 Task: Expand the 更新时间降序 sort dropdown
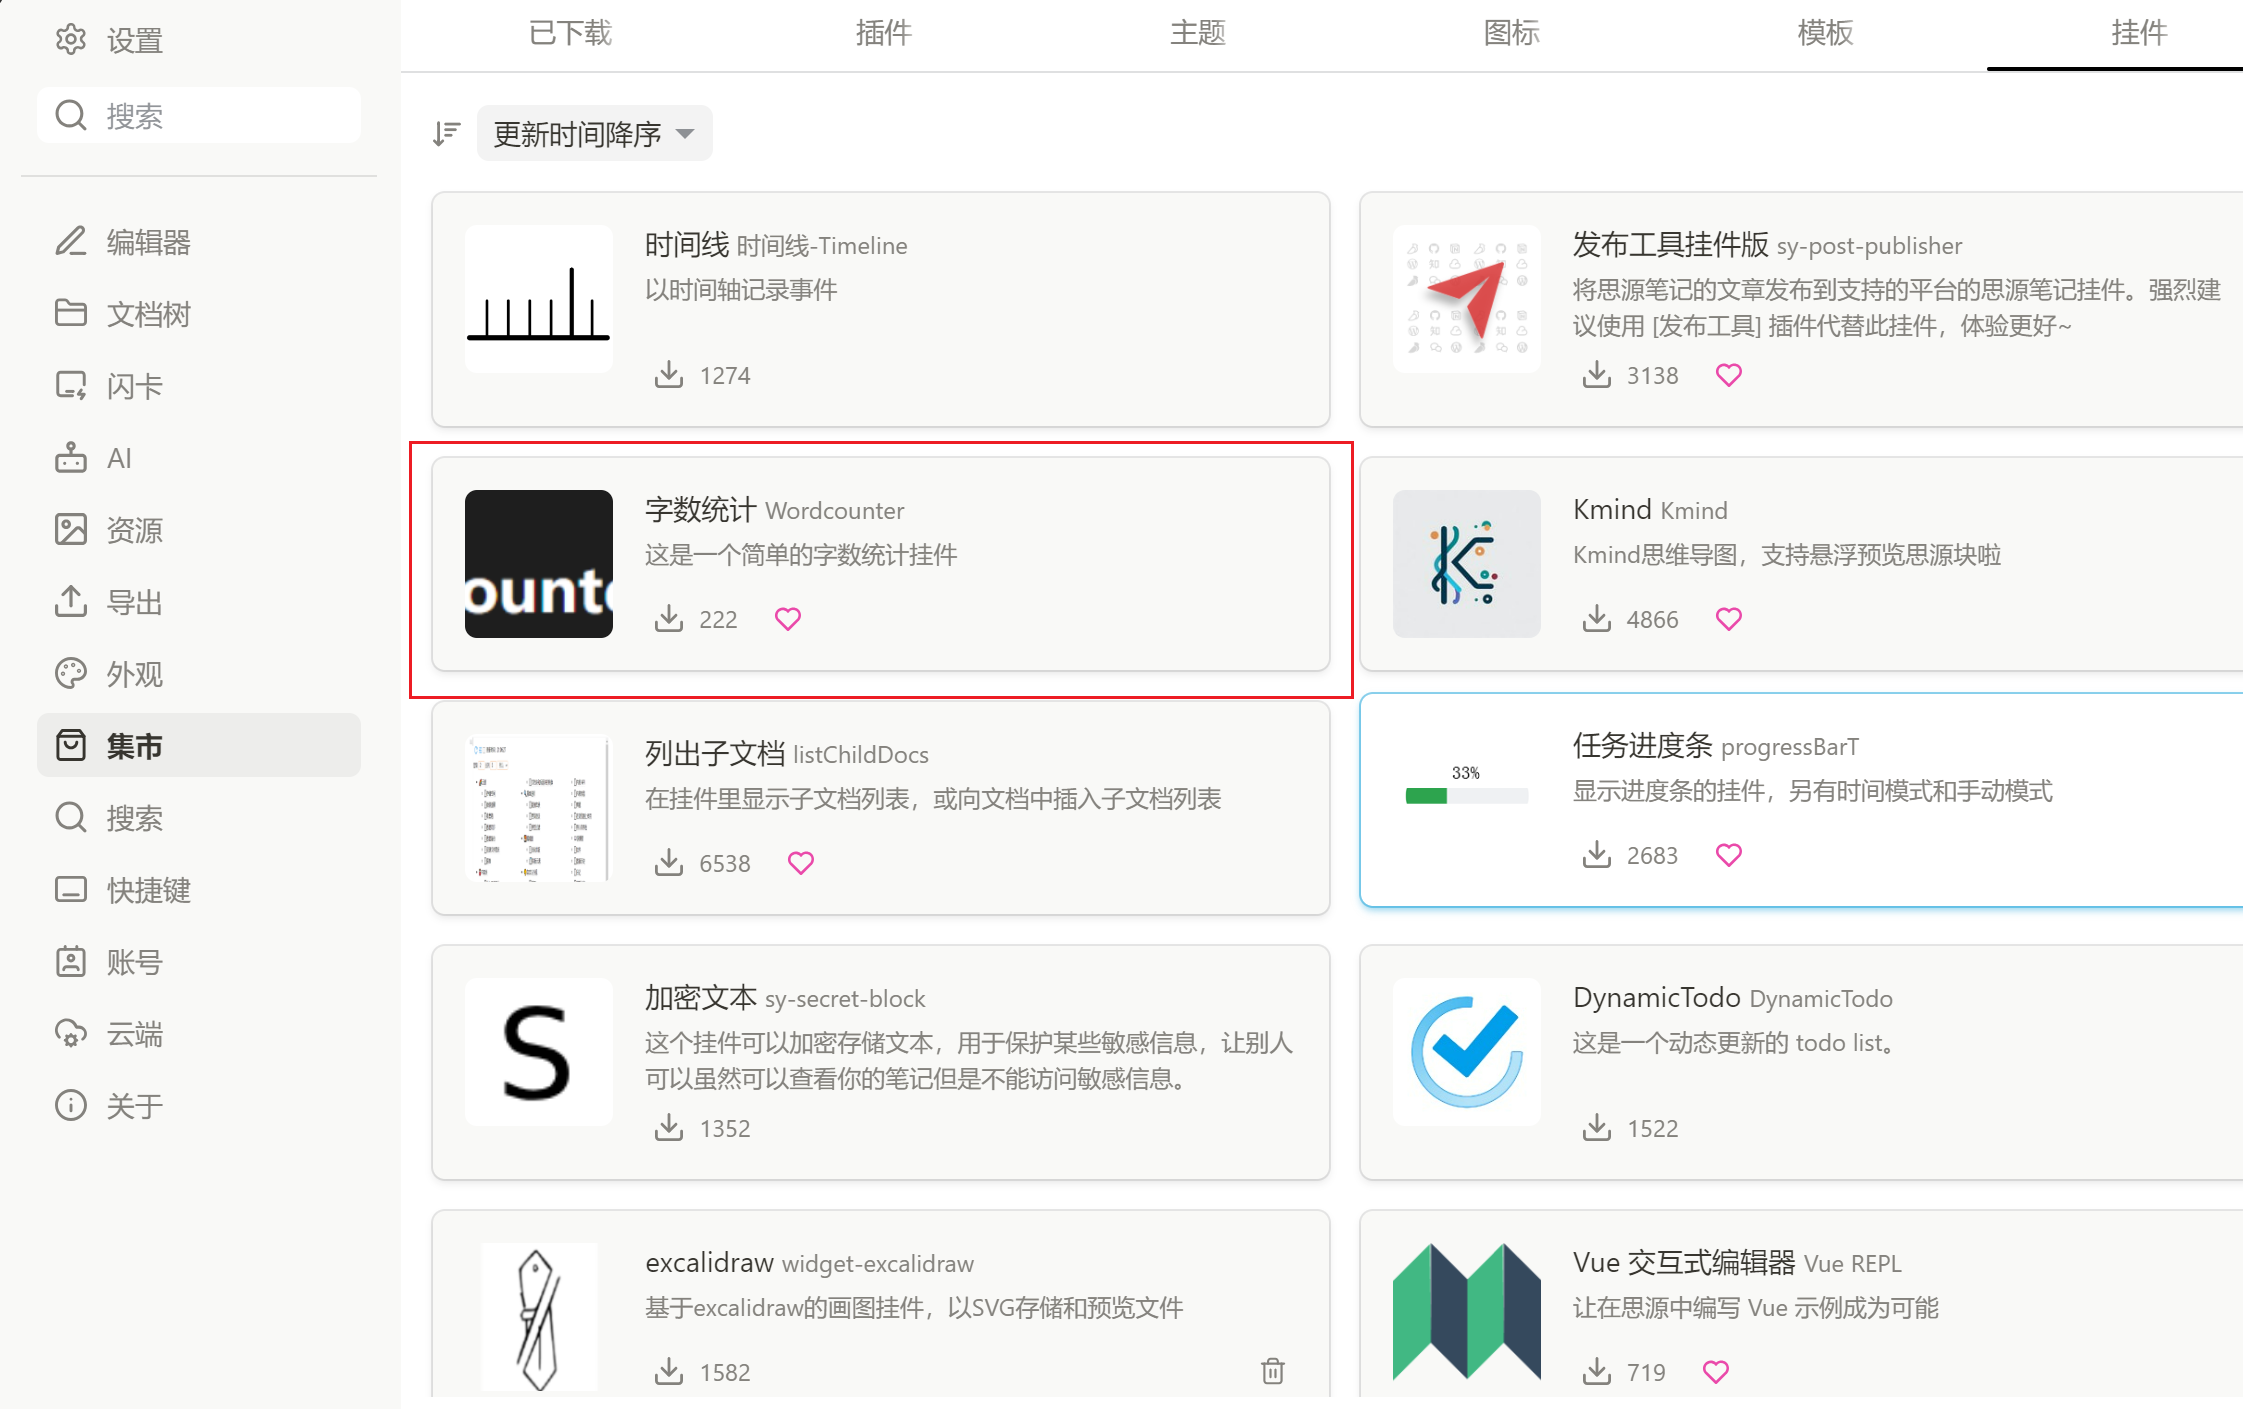pyautogui.click(x=594, y=133)
